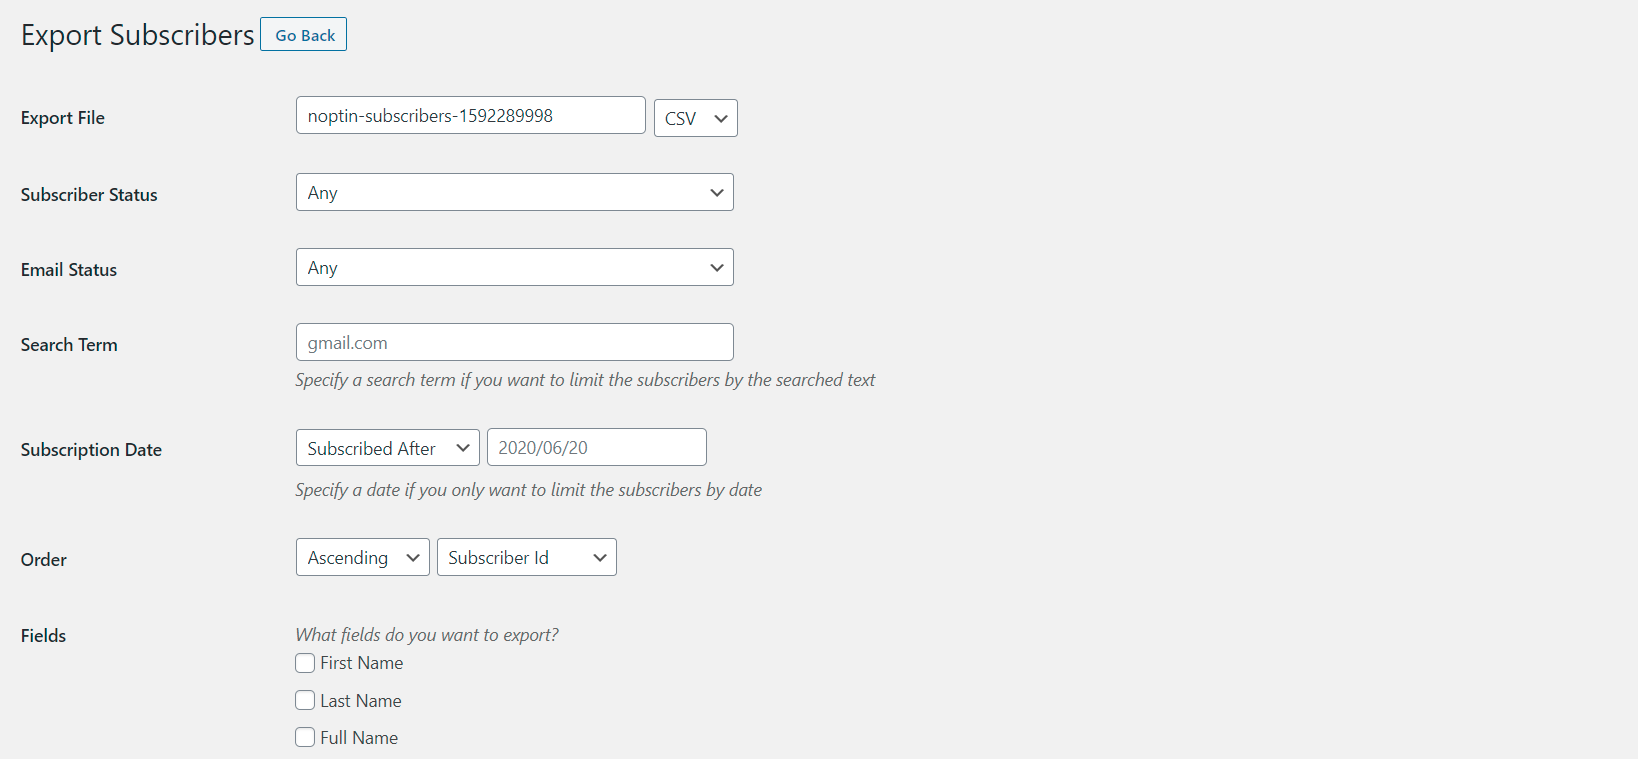Screen dimensions: 1638x759
Task: Enable the First Name checkbox
Action: coord(305,663)
